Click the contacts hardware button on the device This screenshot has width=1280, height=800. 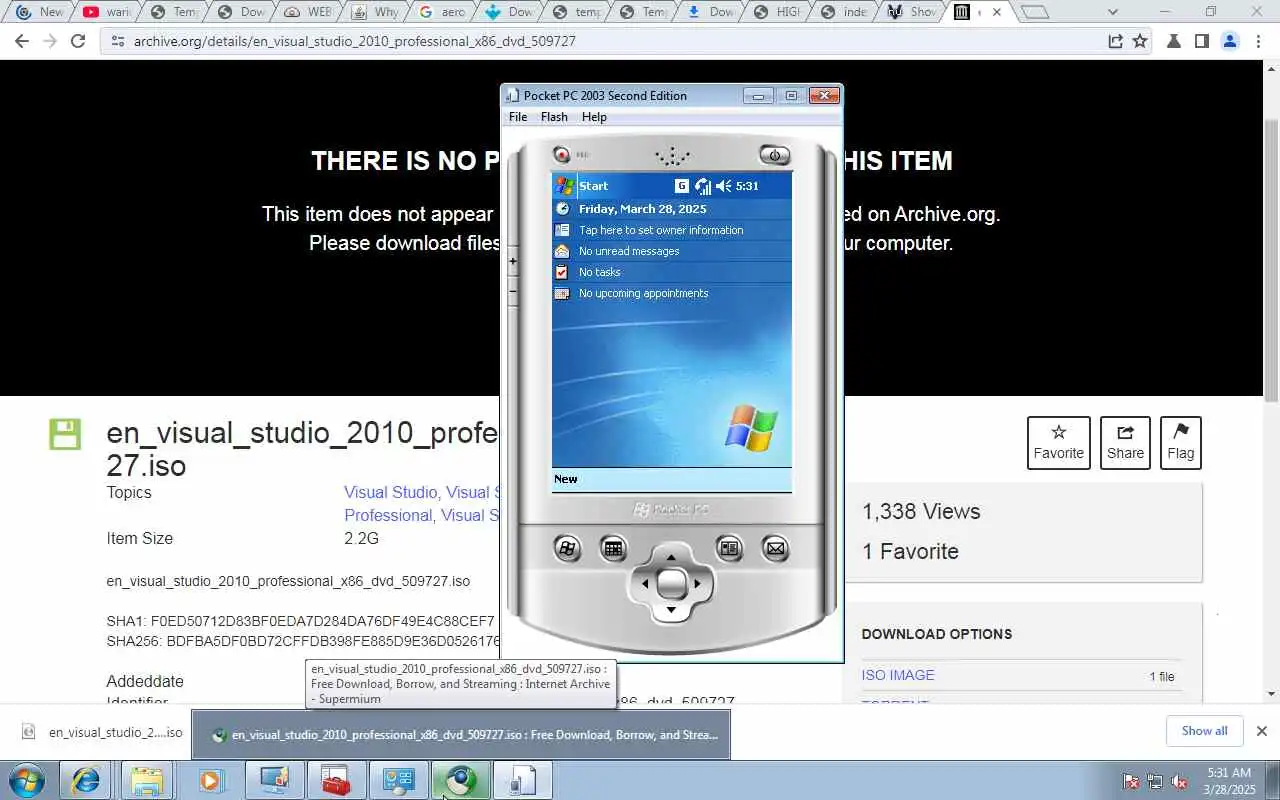tap(729, 548)
